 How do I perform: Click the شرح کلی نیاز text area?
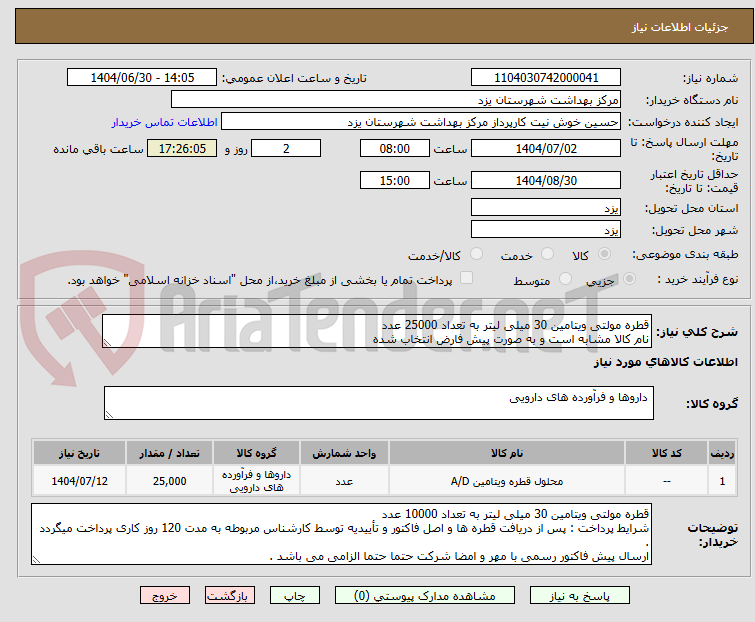[x=377, y=331]
